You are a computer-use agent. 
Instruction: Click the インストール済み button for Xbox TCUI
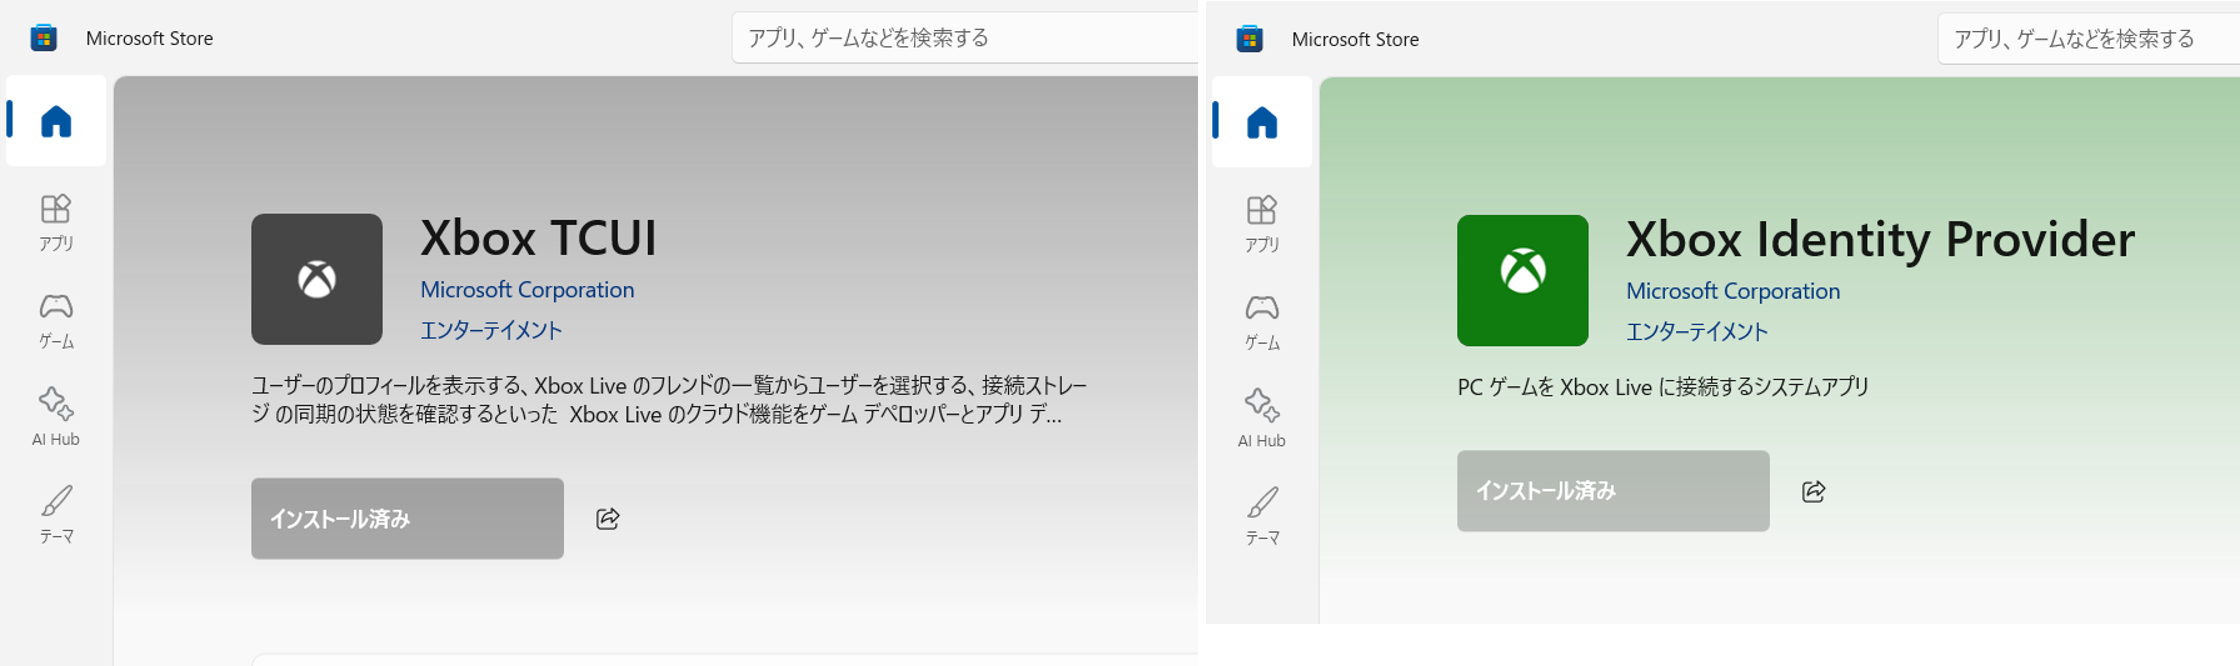pos(407,518)
